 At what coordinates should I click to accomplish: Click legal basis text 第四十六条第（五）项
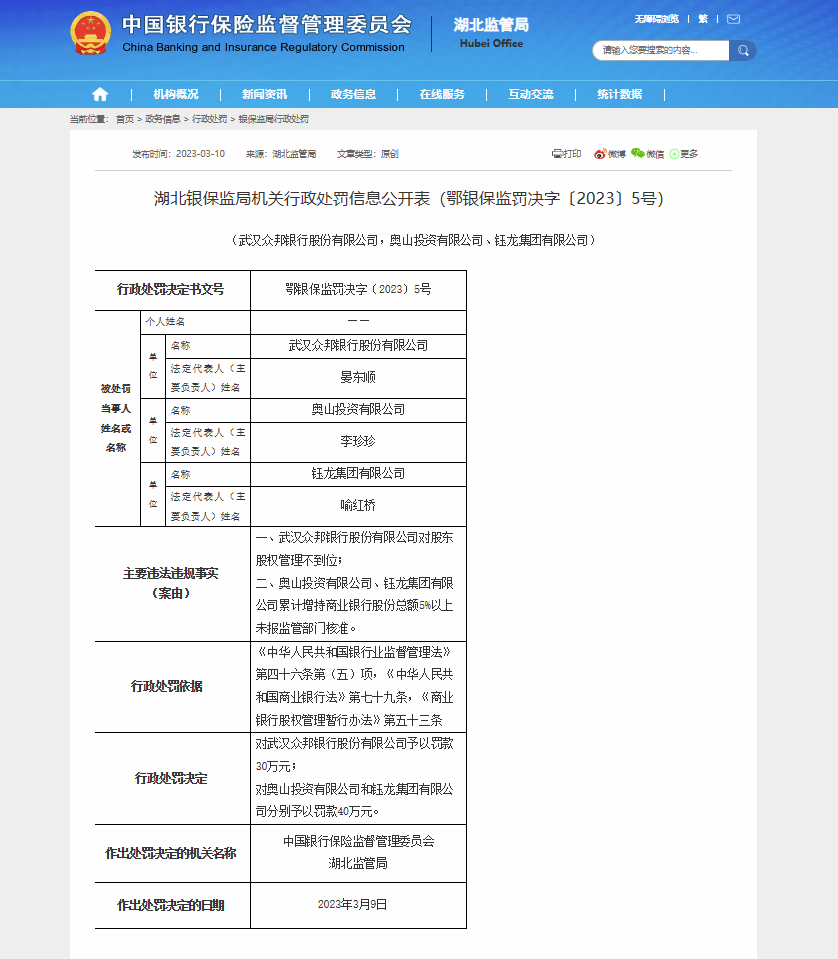pos(316,675)
